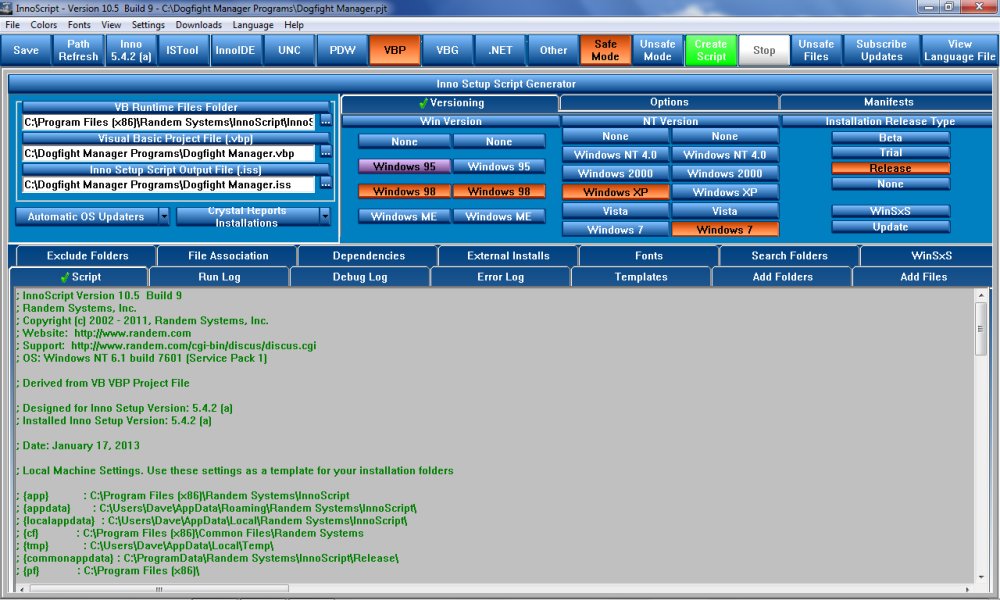Open the Debug Log tab
The height and width of the screenshot is (600, 1000).
tap(360, 277)
